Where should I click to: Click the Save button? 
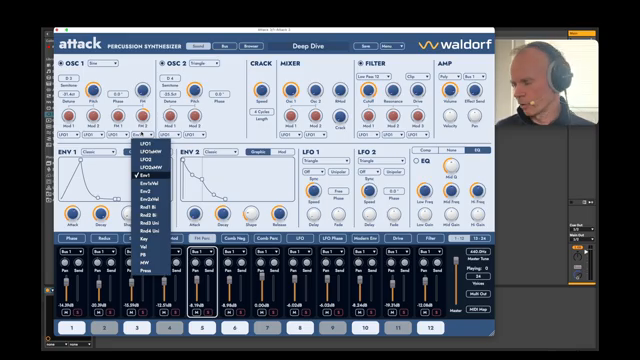coord(366,46)
